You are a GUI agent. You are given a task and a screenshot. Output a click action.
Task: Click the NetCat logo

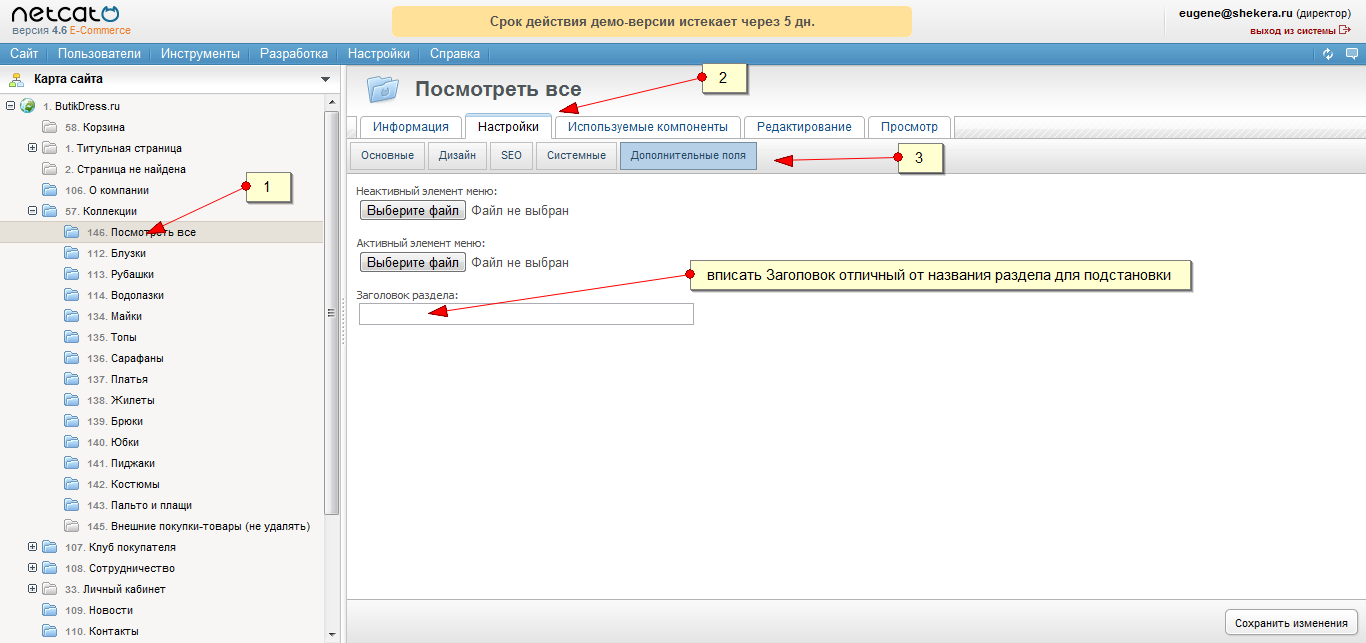pos(64,14)
